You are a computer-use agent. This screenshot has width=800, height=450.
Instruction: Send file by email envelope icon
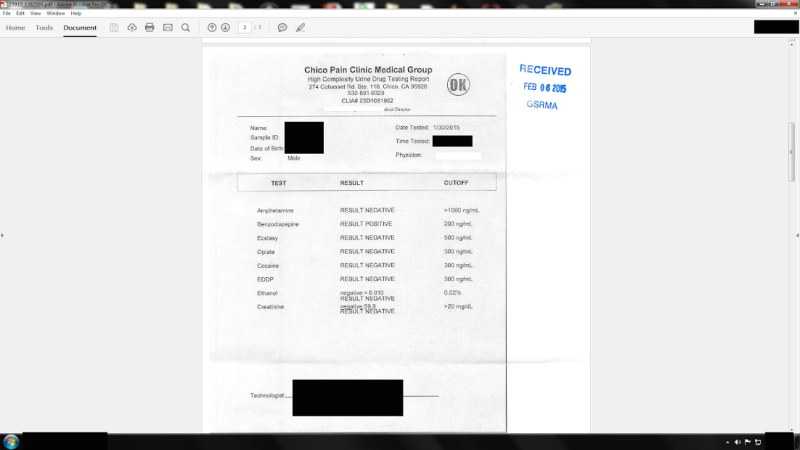[168, 27]
